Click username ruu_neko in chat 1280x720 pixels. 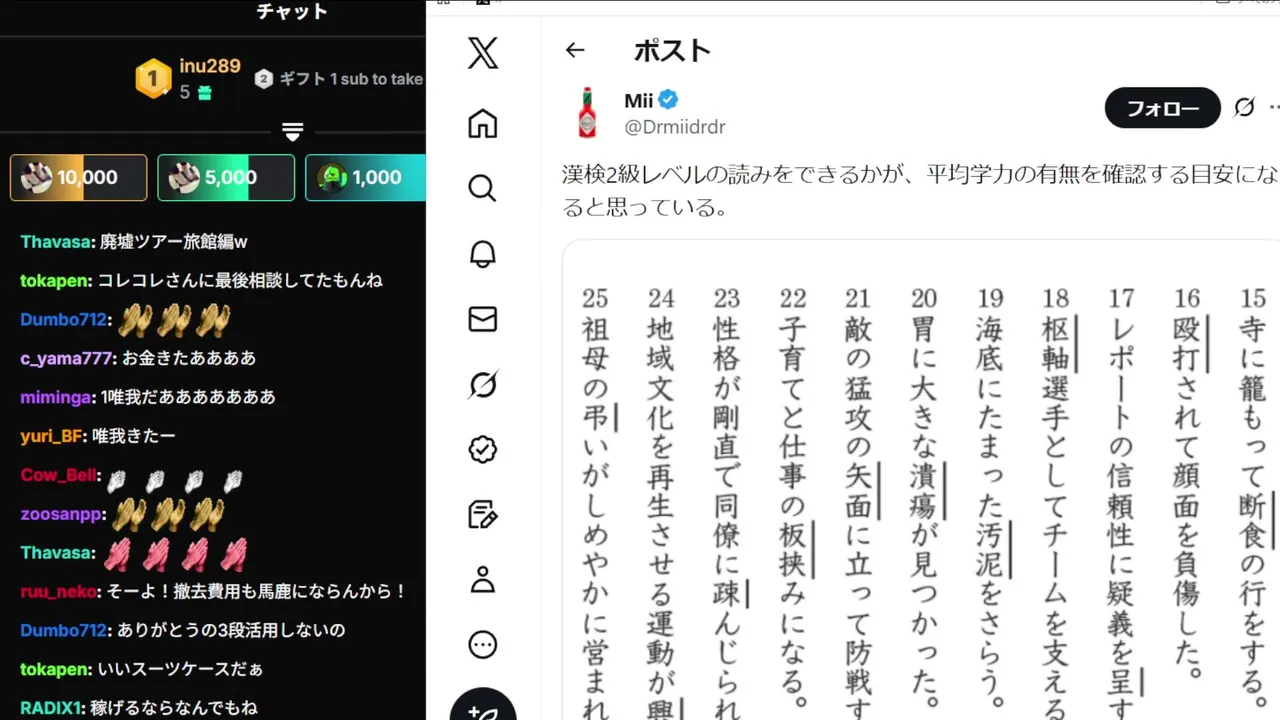[x=59, y=592]
